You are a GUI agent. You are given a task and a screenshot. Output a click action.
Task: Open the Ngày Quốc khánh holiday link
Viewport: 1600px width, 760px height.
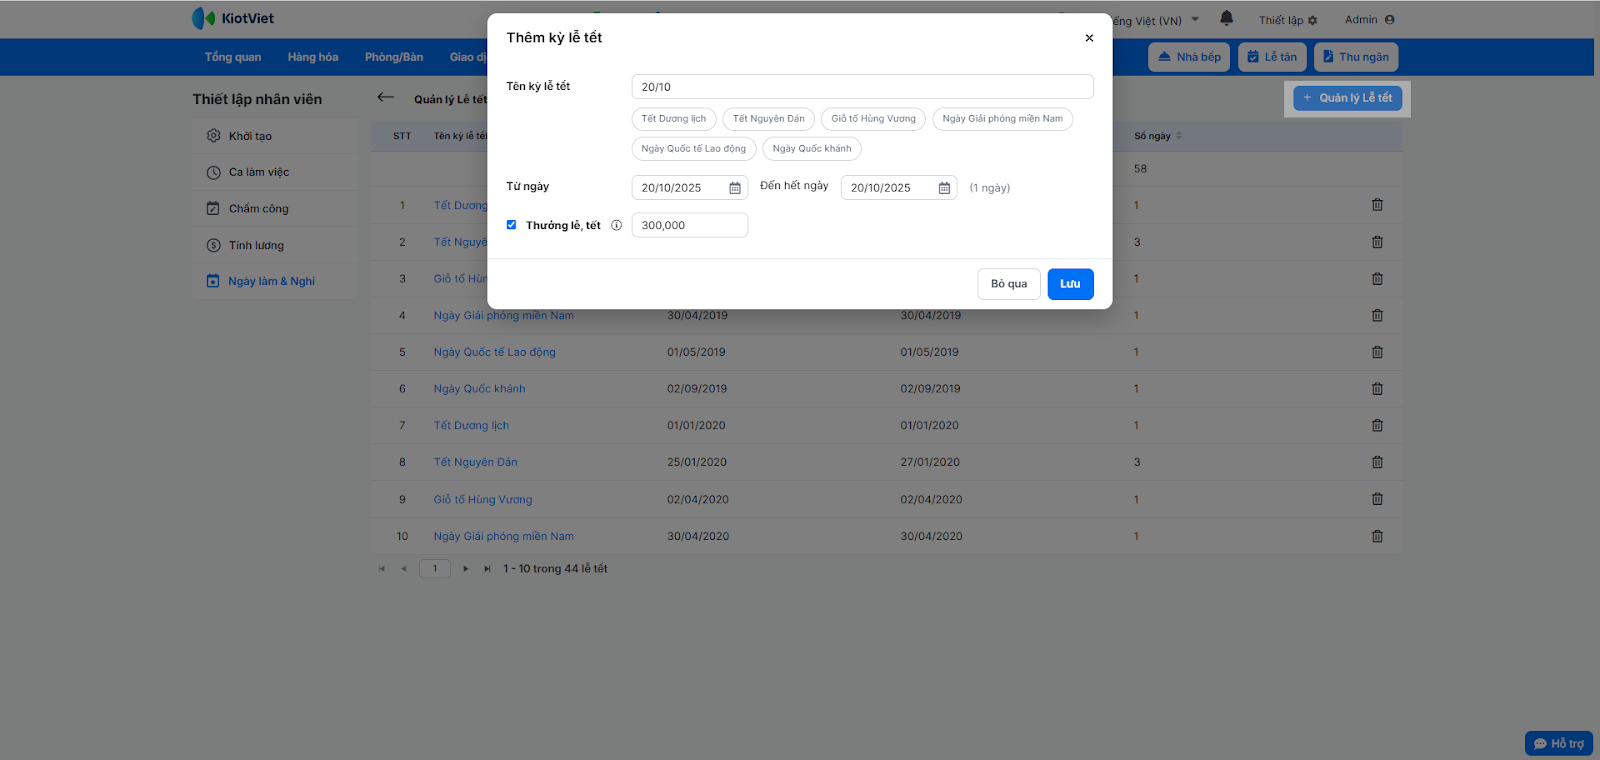click(x=479, y=389)
